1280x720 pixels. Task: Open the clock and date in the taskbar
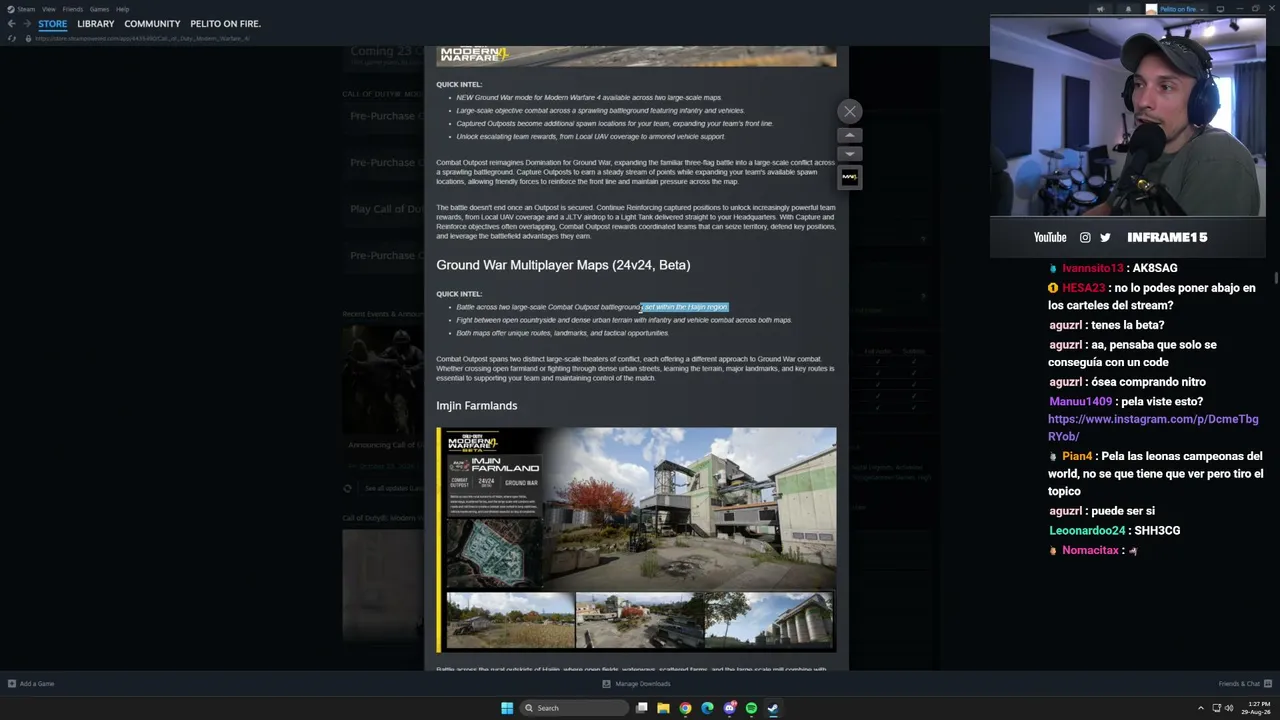point(1255,708)
